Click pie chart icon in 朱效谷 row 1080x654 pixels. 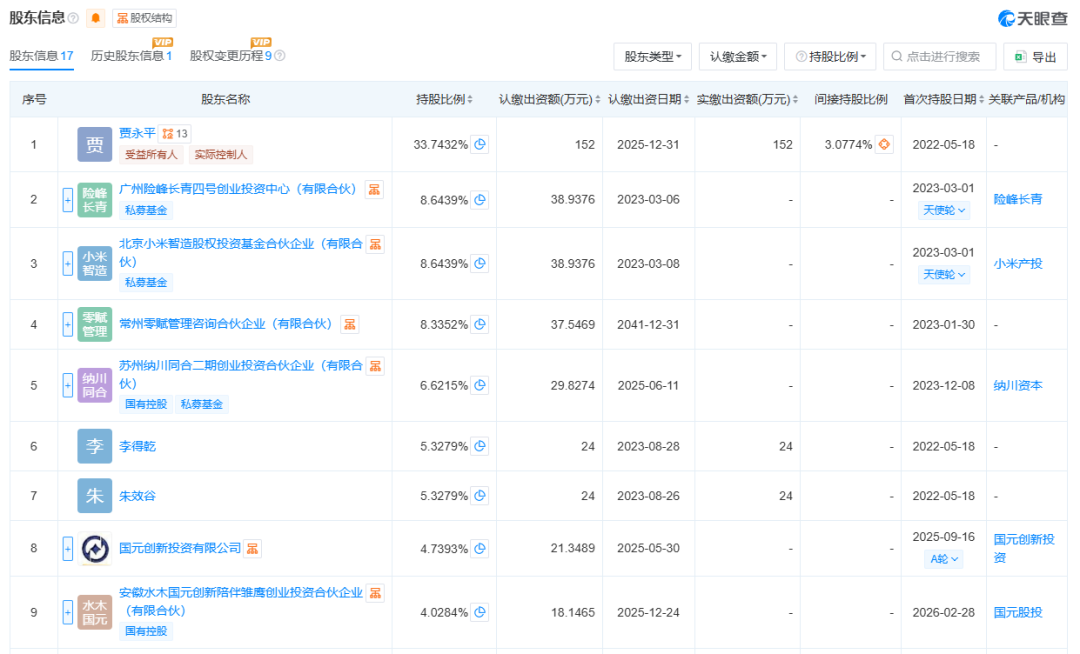(480, 496)
